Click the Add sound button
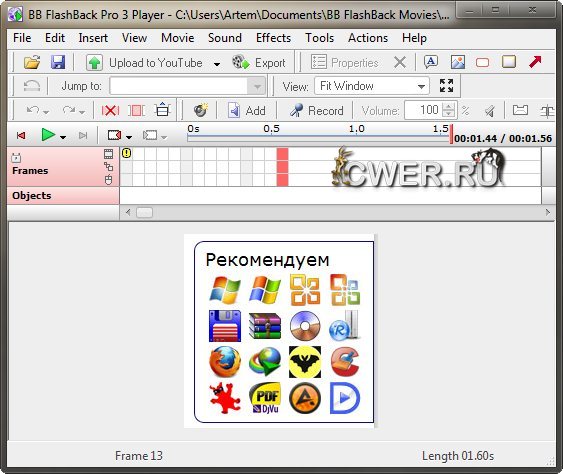 coord(247,111)
